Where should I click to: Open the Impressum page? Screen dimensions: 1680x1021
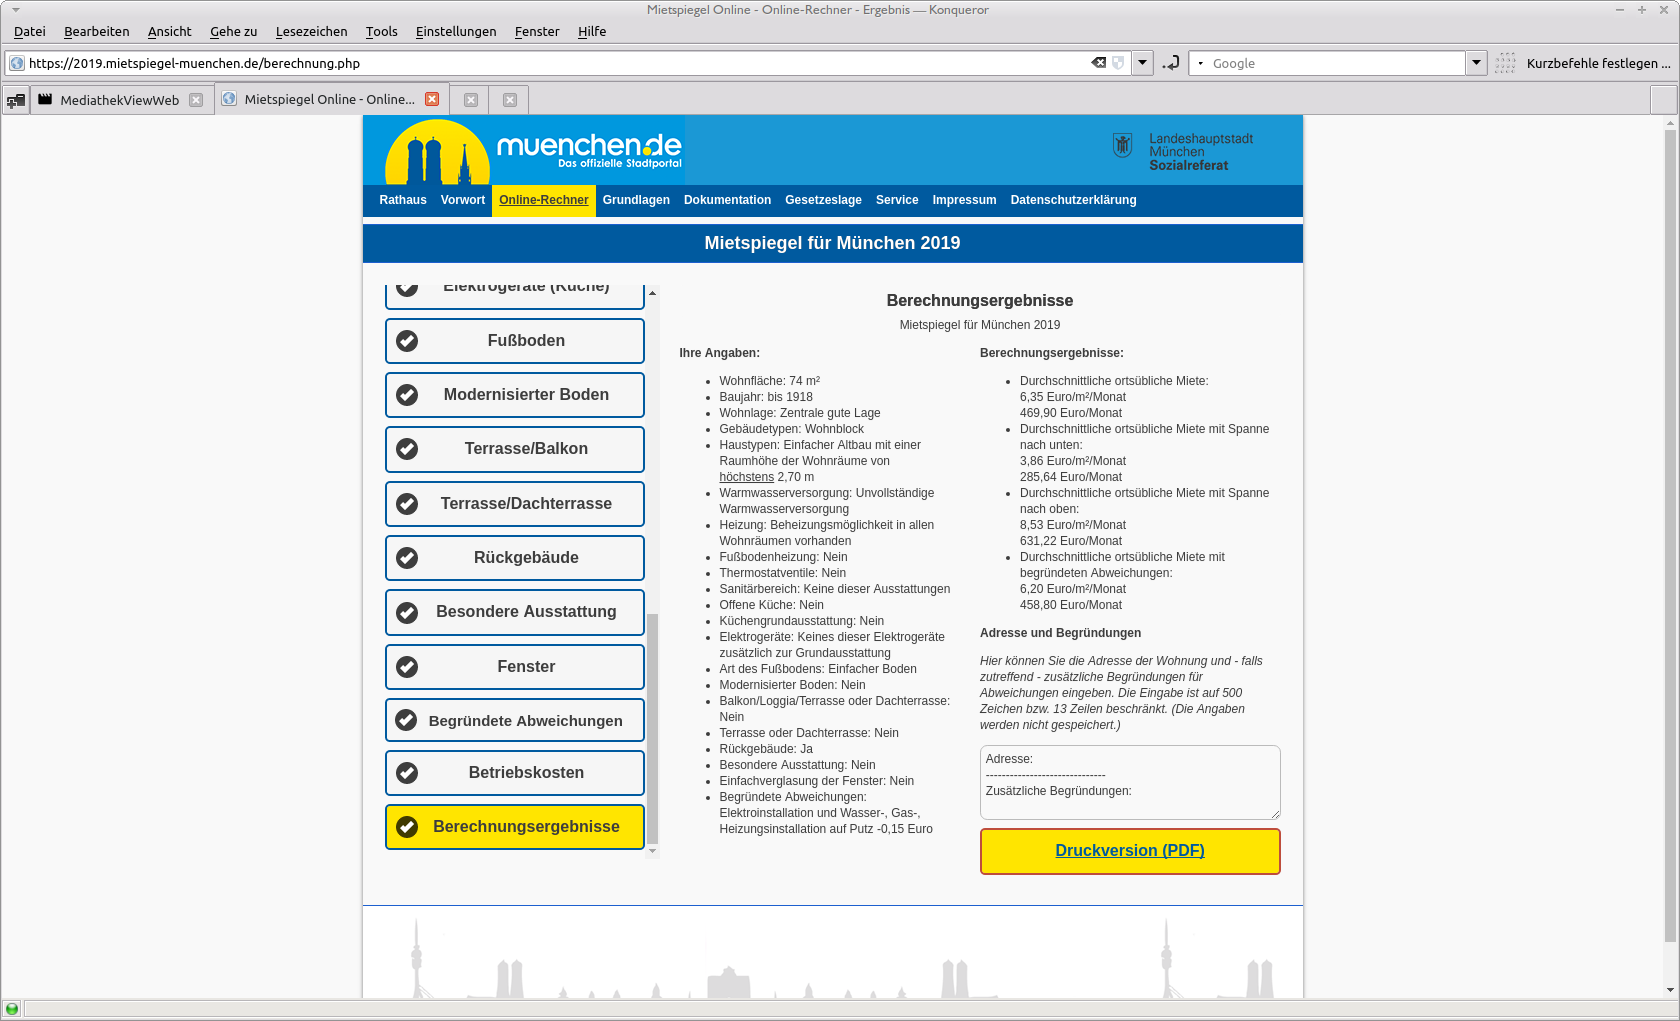pos(964,200)
